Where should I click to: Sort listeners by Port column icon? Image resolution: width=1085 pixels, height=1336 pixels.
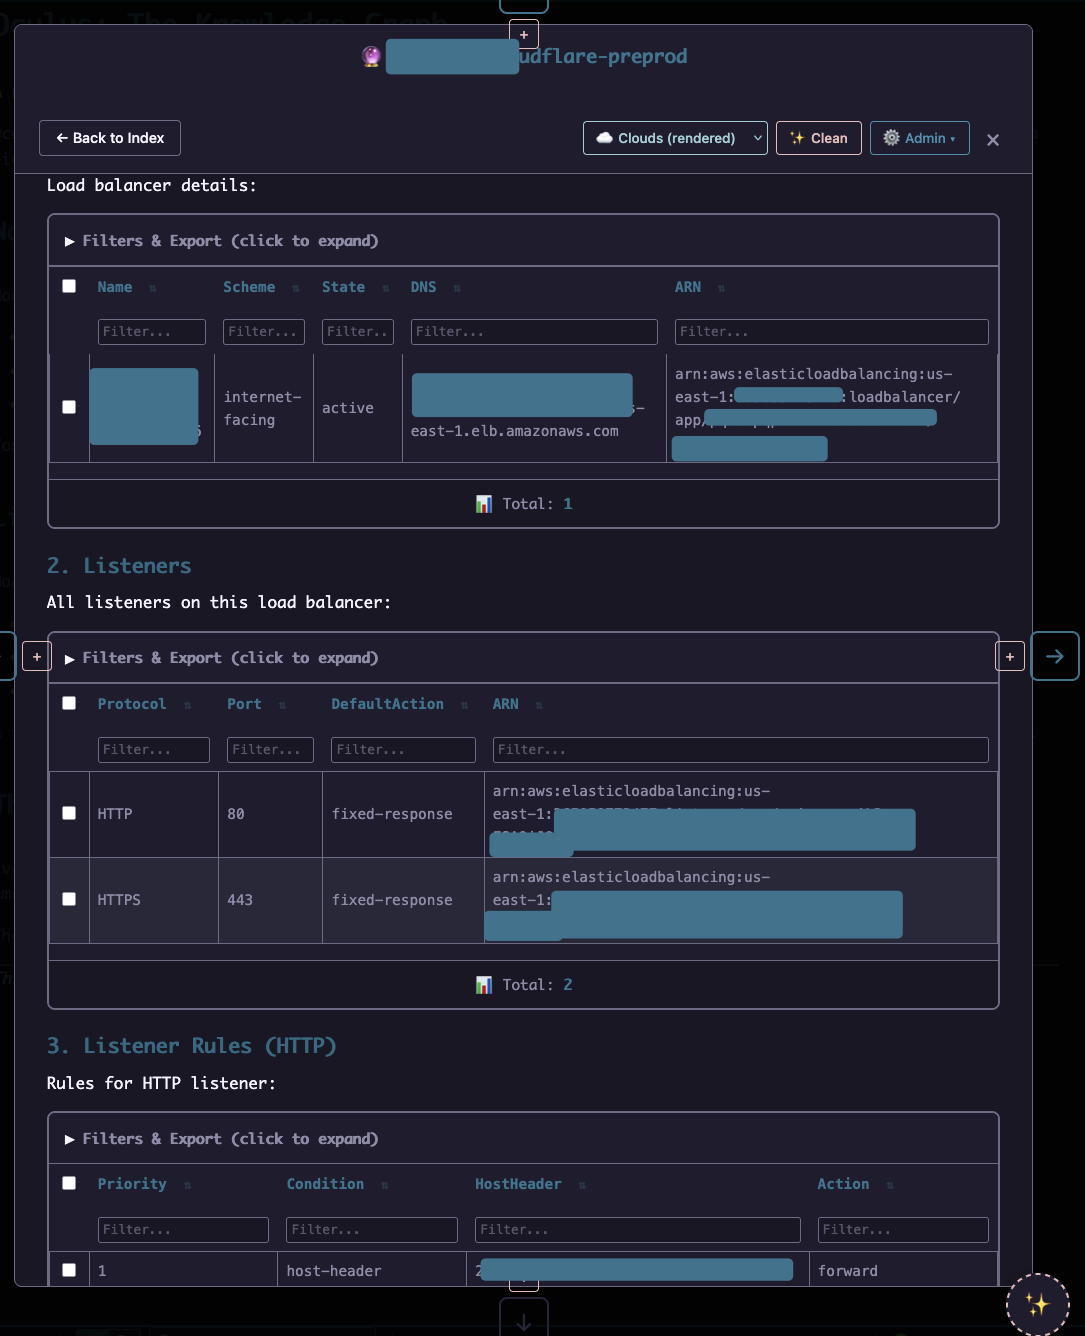(282, 705)
